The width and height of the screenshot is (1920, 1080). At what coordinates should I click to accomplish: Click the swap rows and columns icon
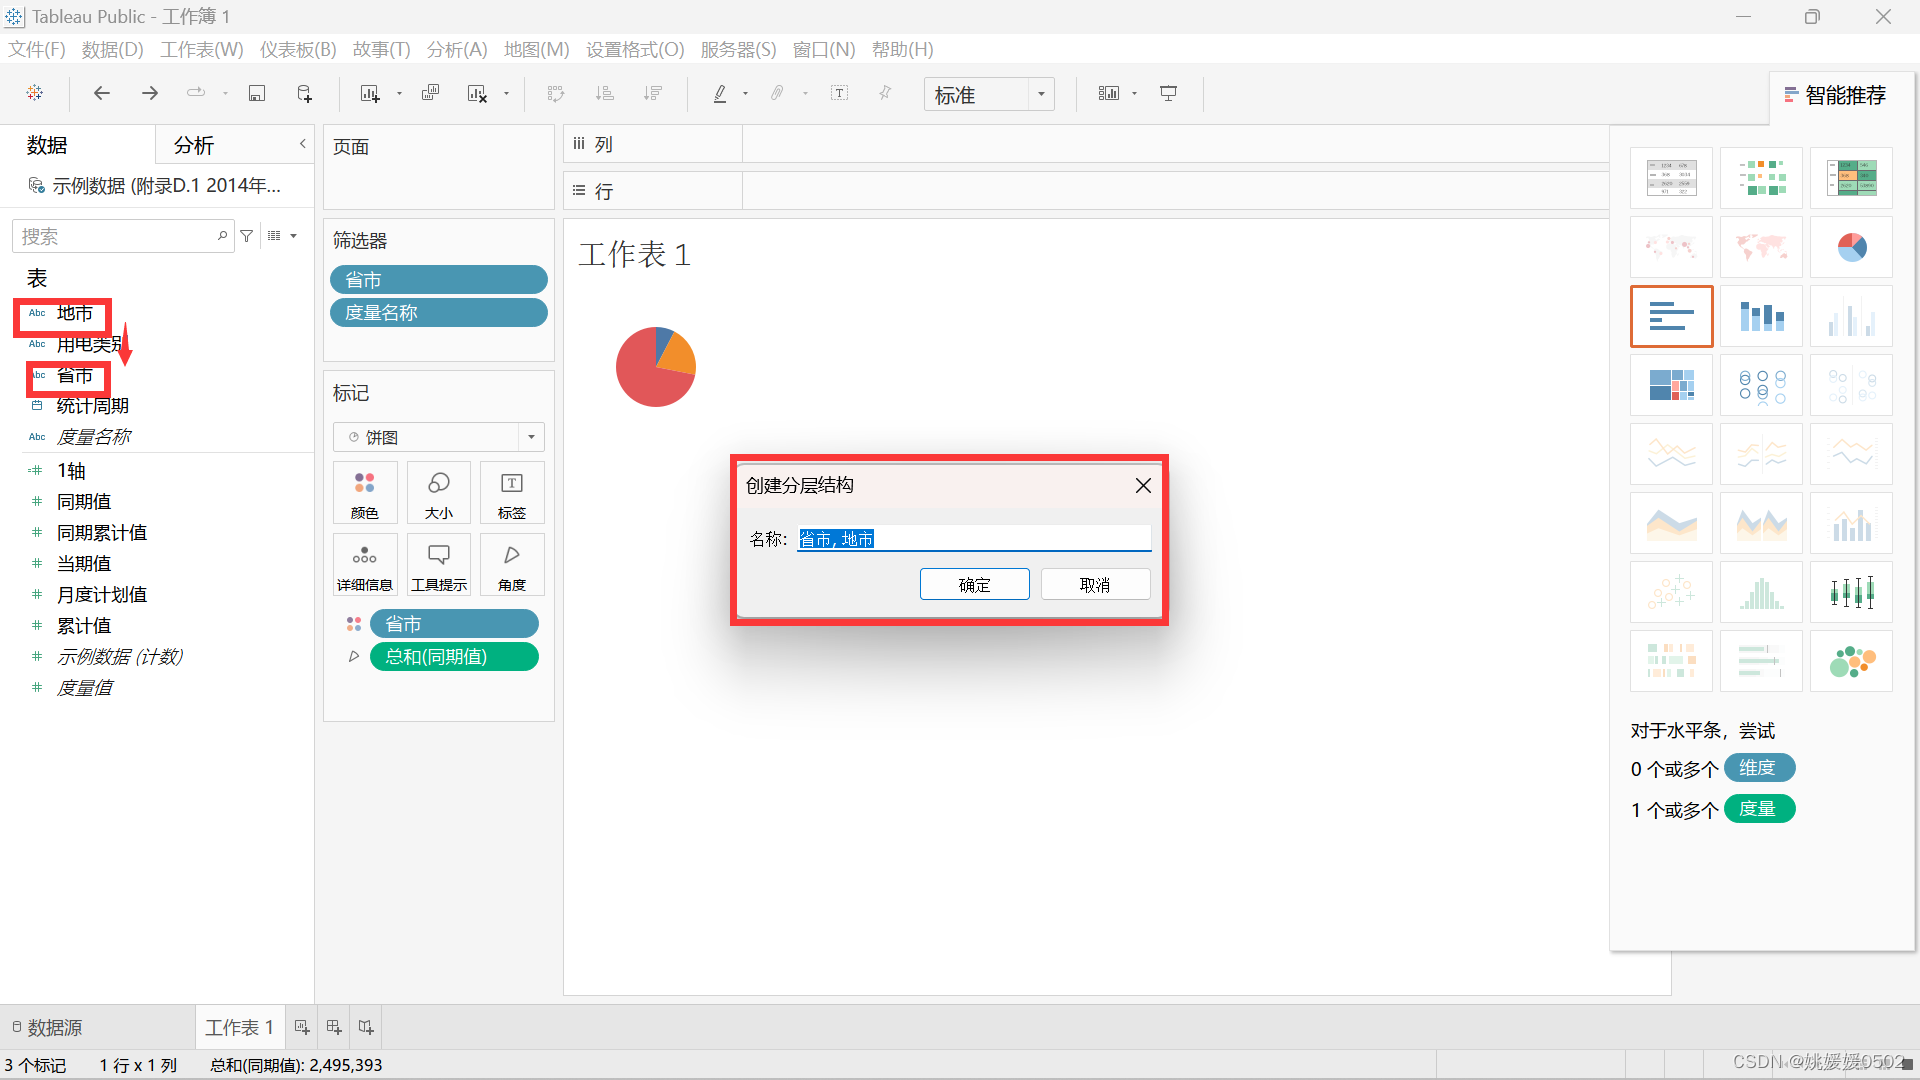(556, 94)
